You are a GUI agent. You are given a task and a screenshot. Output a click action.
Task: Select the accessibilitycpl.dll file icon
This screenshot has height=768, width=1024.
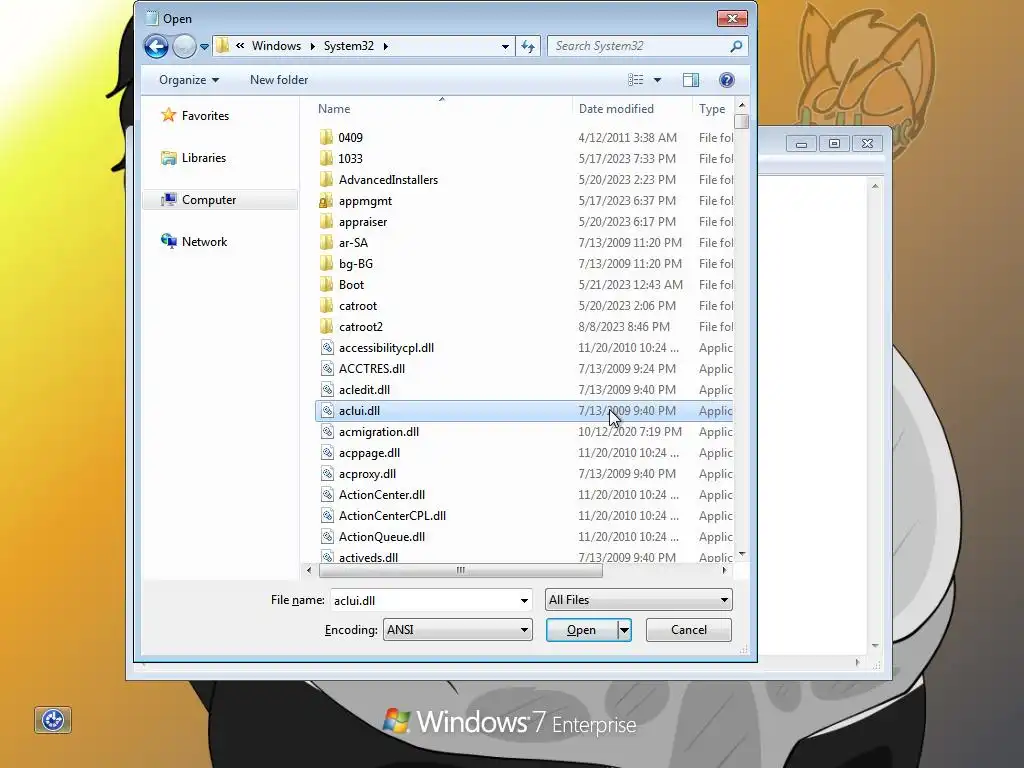[x=327, y=348]
